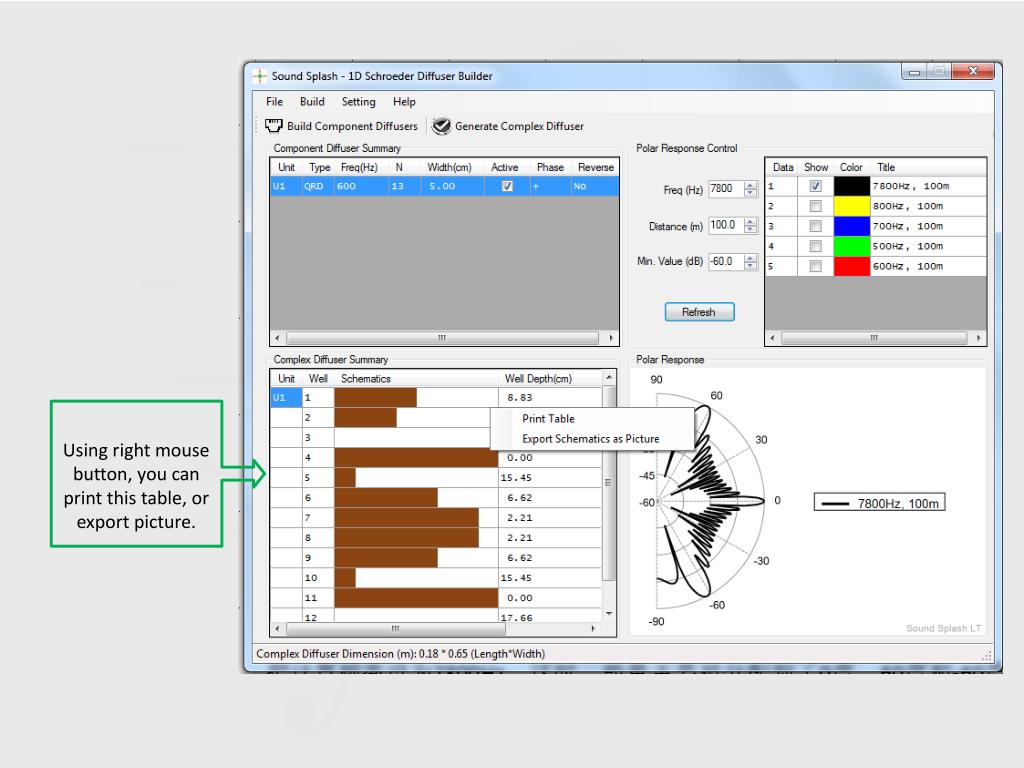Click the Phase column header
Screen dimensions: 1024x768
coord(550,167)
